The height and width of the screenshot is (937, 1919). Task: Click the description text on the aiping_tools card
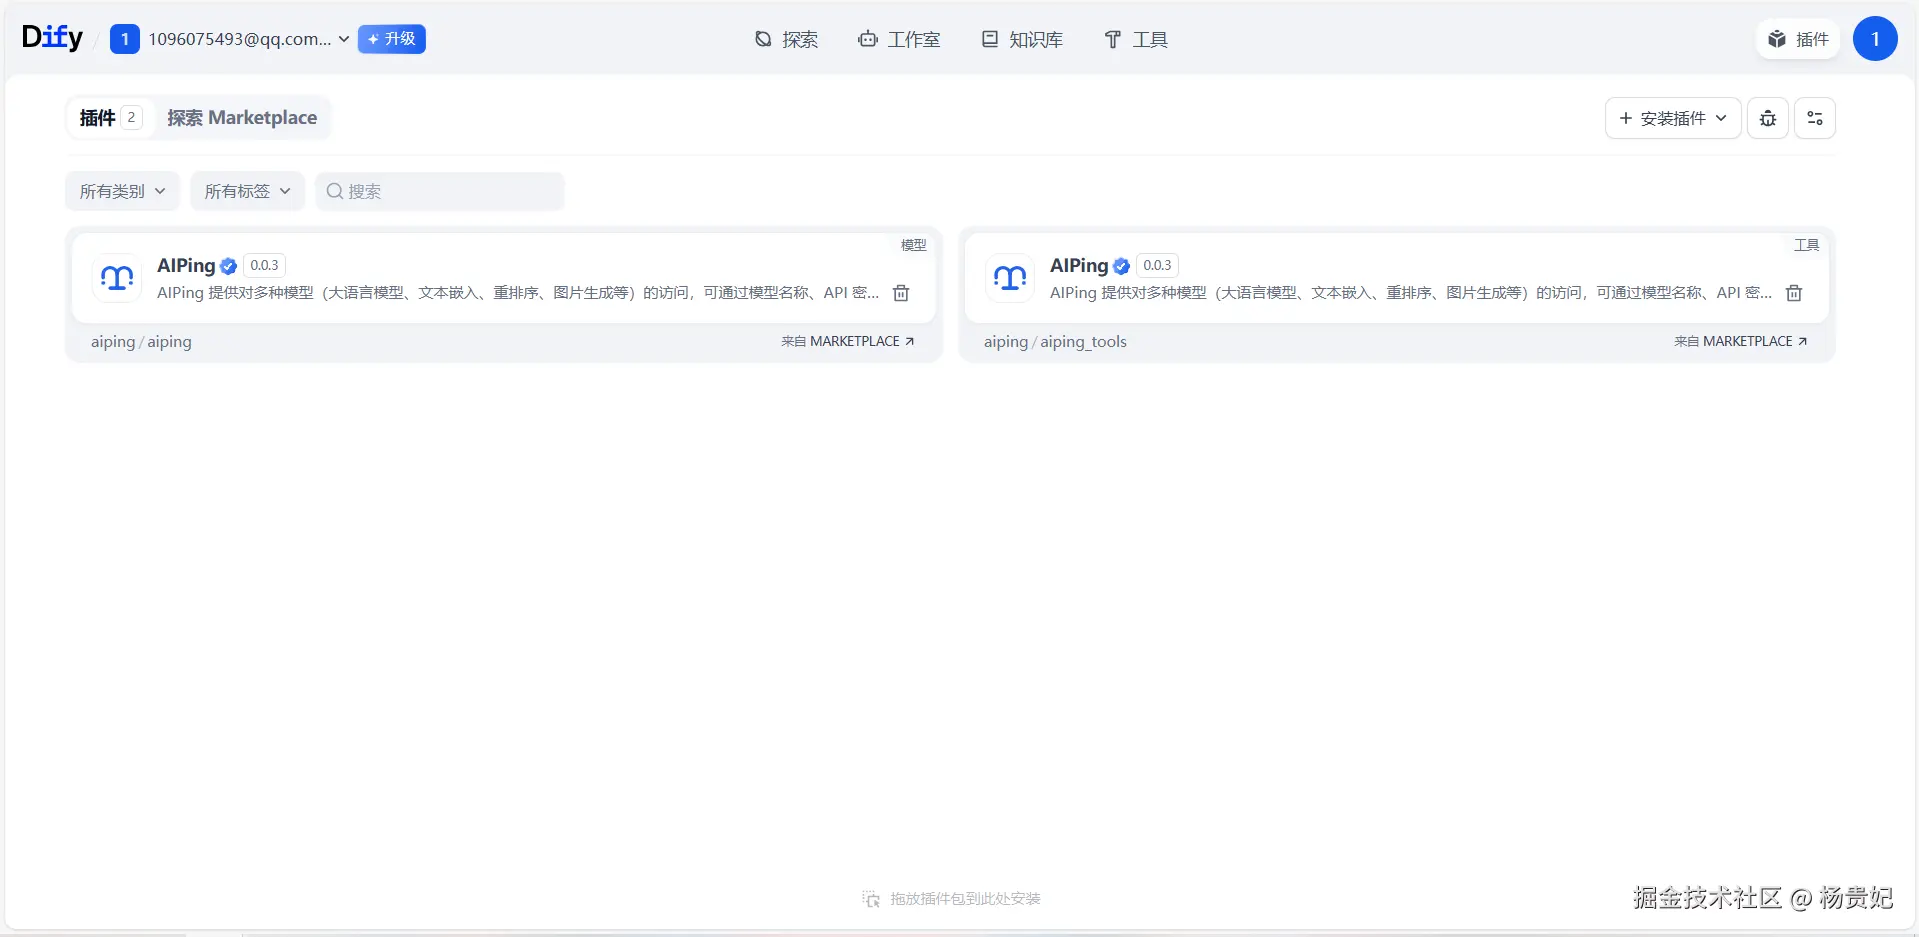pyautogui.click(x=1411, y=293)
